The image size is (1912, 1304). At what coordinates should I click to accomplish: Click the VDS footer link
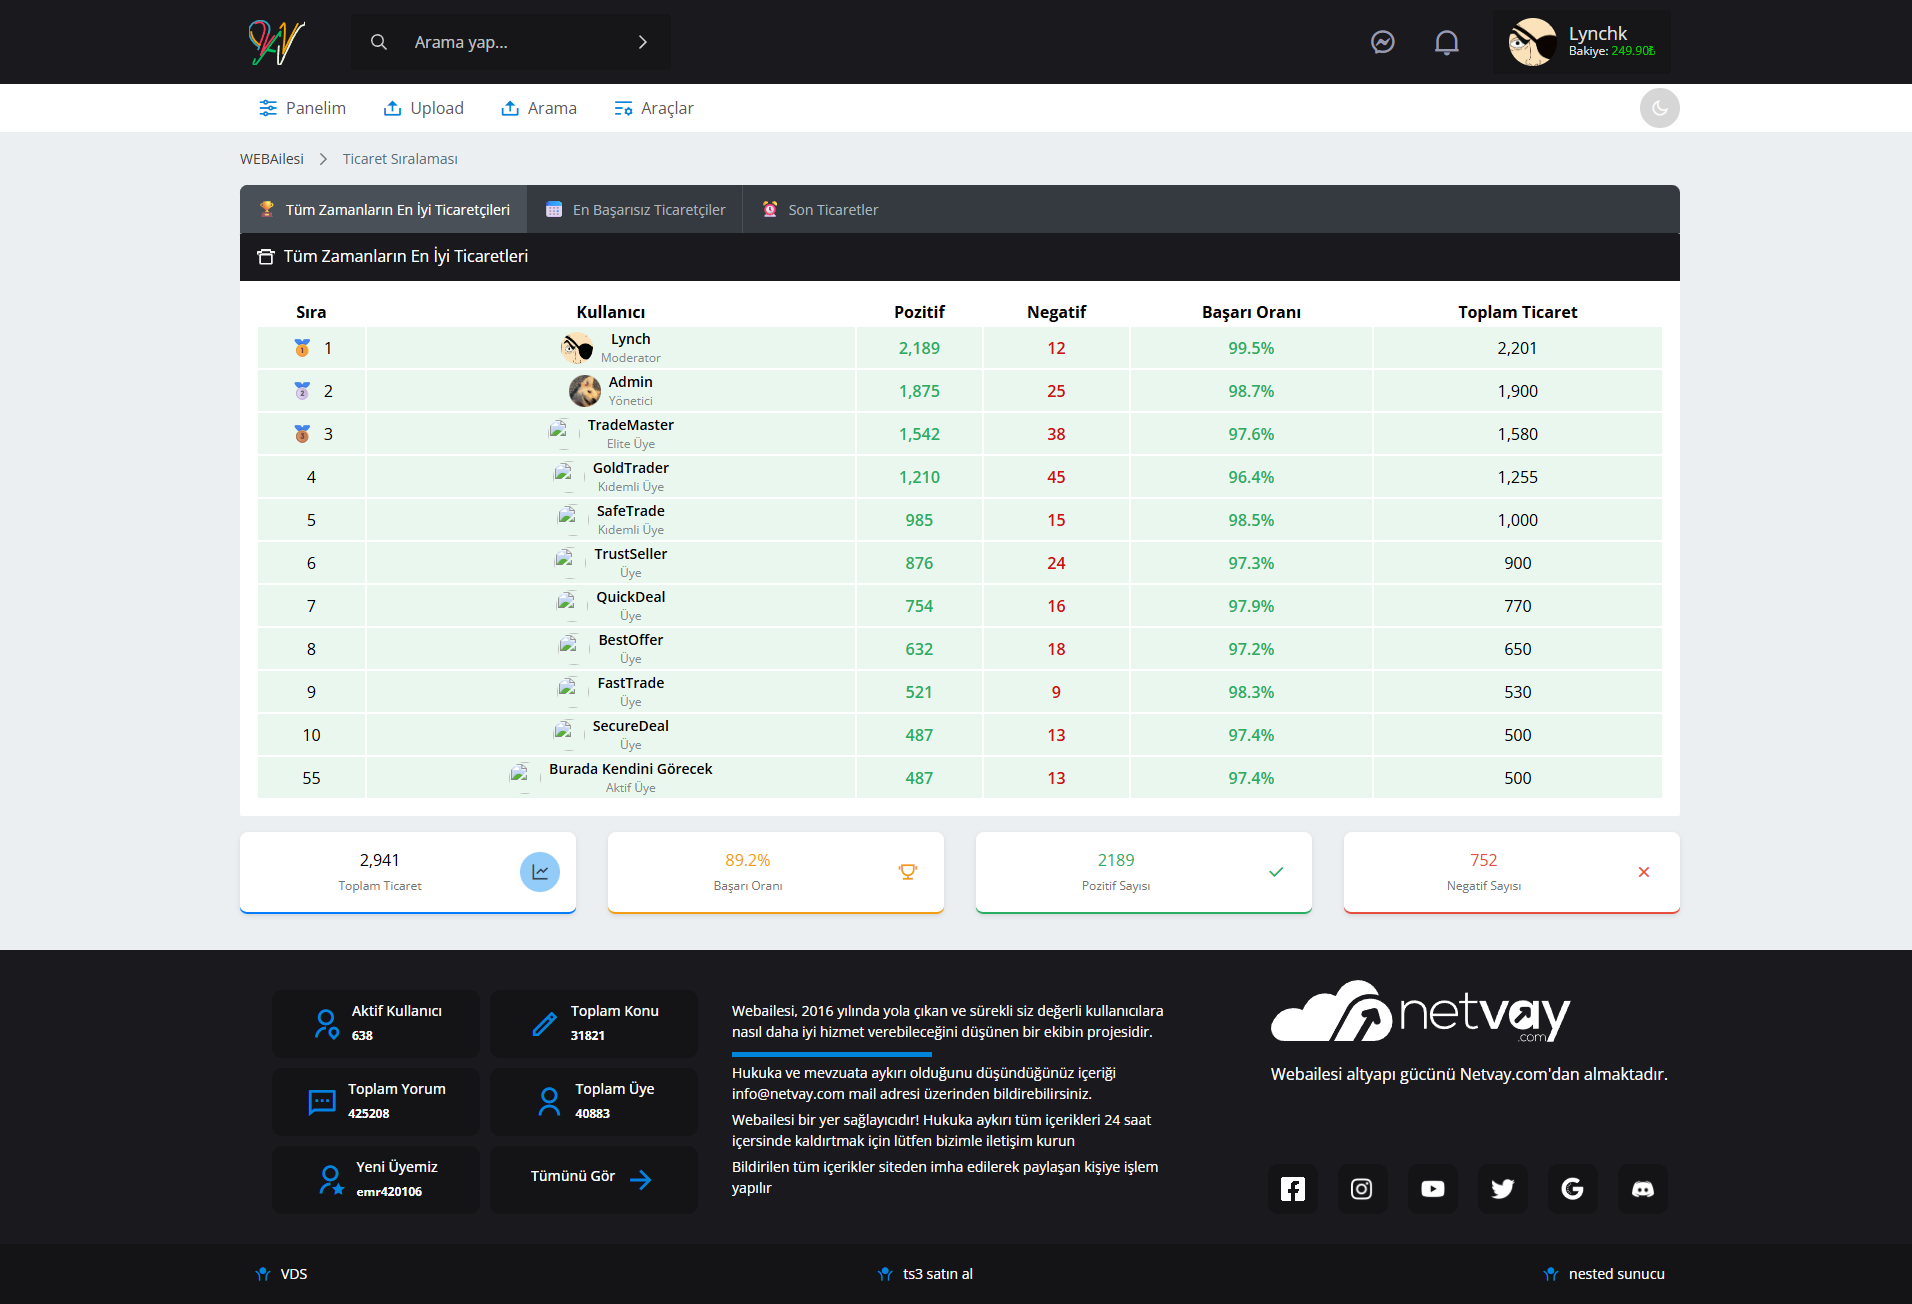point(294,1274)
